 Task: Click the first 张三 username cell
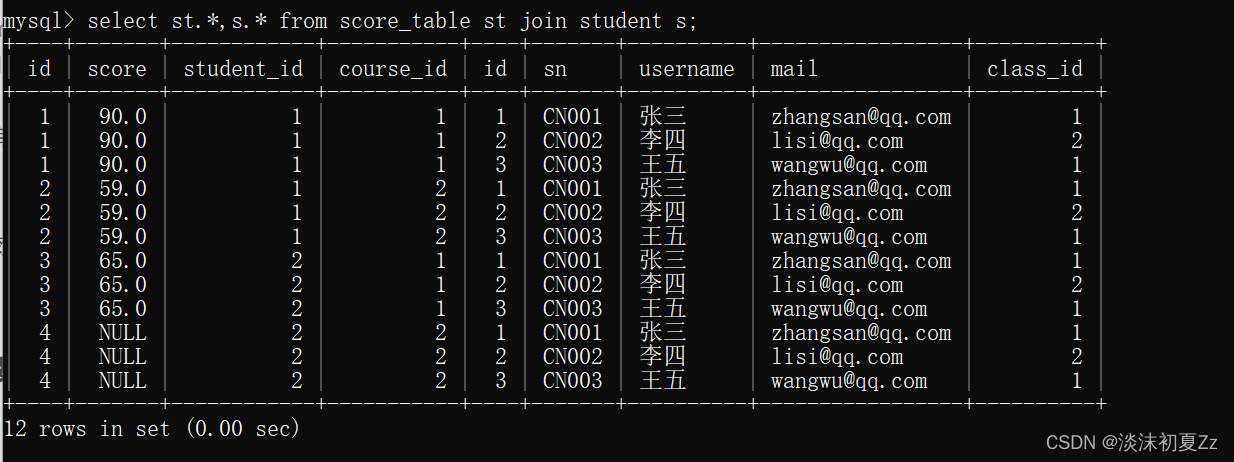[663, 117]
